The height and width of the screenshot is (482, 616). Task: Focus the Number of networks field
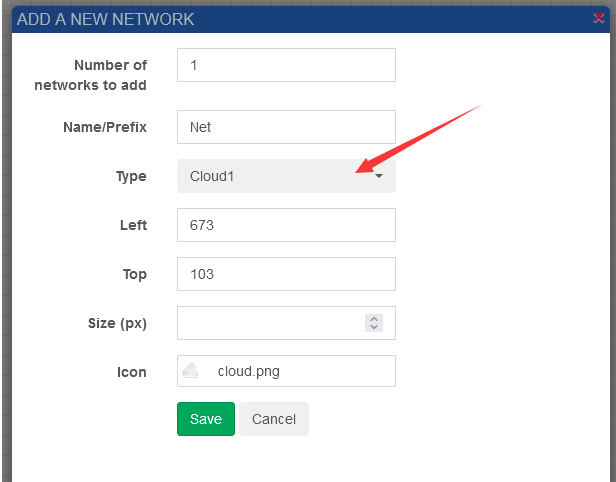(286, 65)
